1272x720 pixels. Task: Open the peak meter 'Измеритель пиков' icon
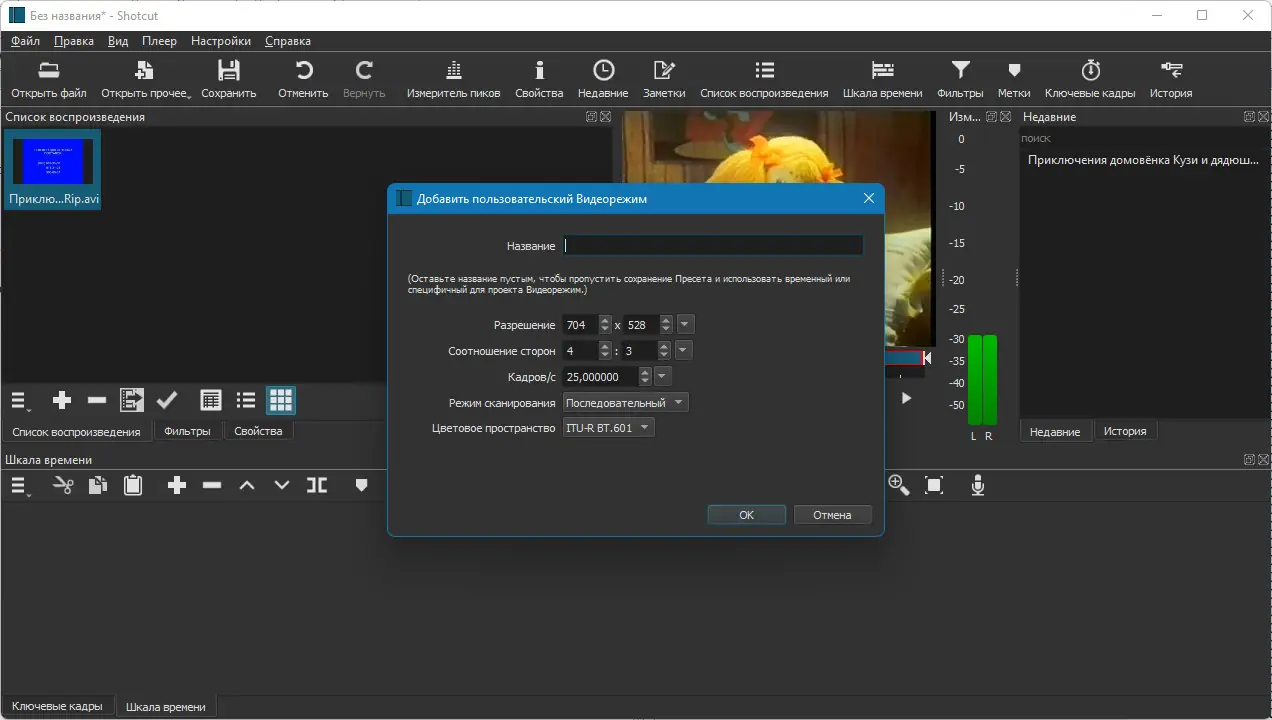453,70
